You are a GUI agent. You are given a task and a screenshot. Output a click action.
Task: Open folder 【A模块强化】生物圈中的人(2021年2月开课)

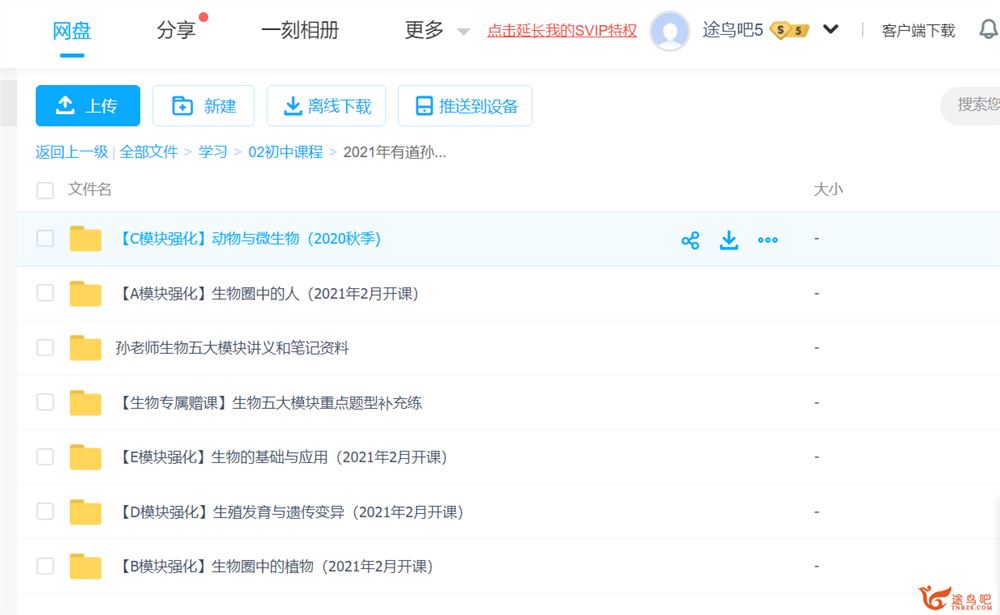tap(267, 293)
